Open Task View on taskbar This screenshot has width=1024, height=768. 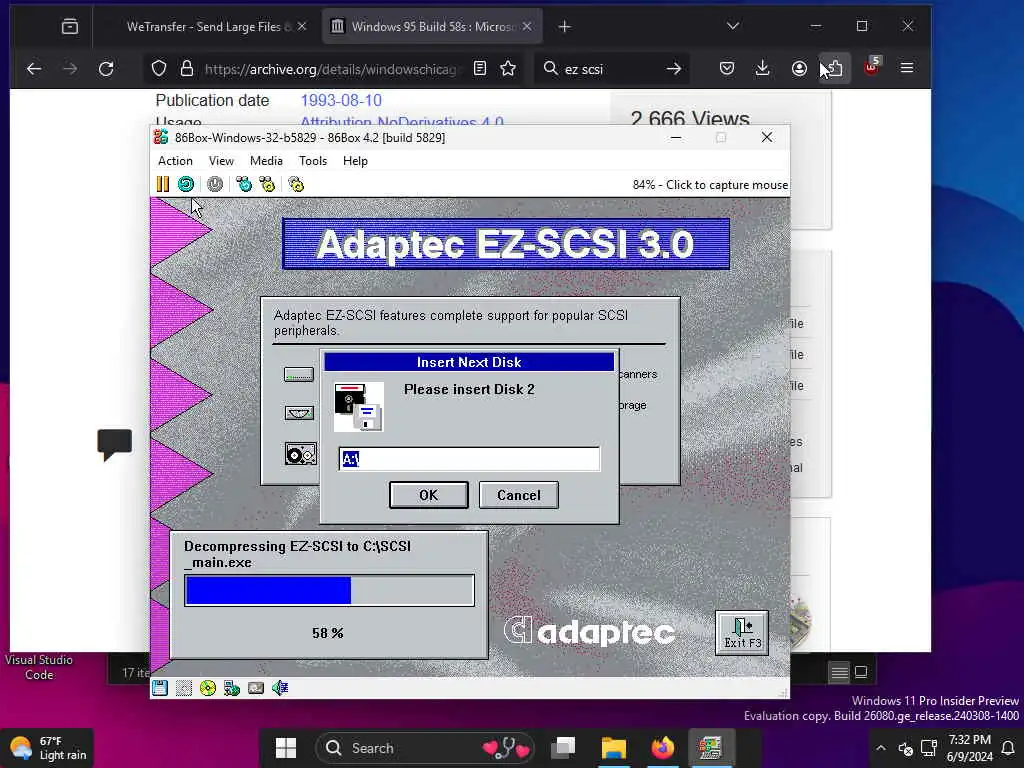[563, 747]
